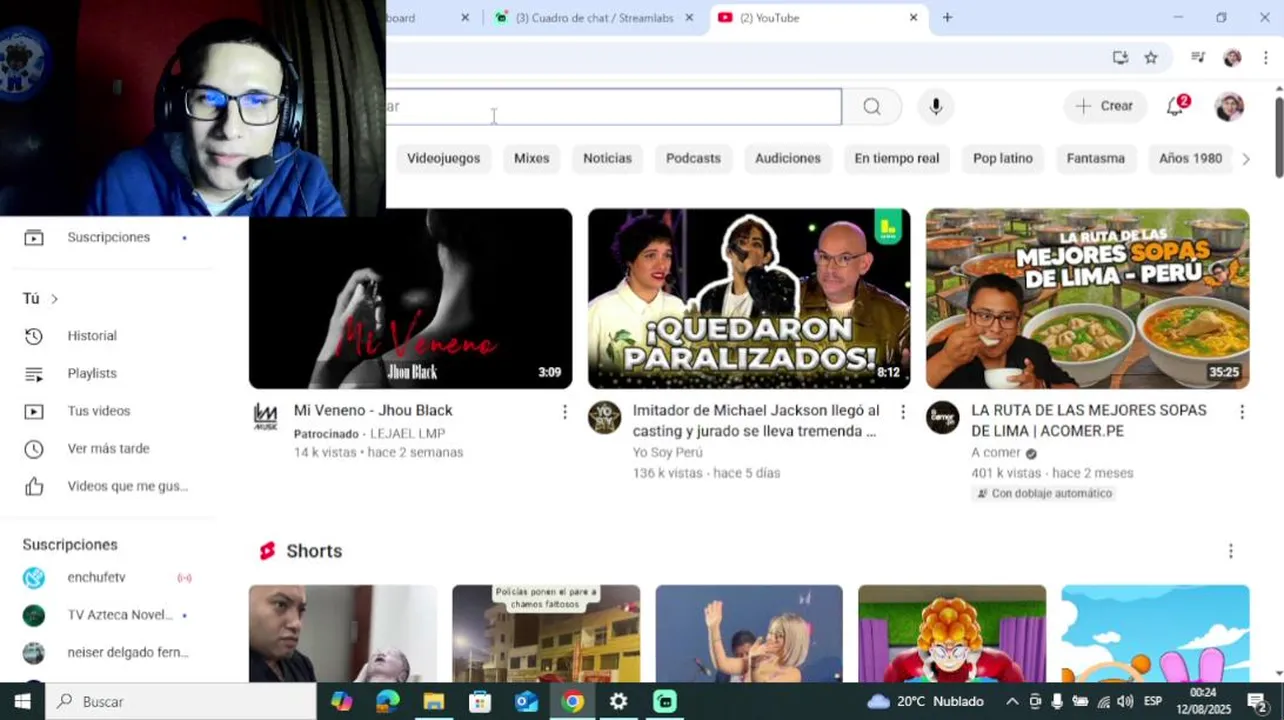Select the Años 1980 chip

pyautogui.click(x=1190, y=158)
